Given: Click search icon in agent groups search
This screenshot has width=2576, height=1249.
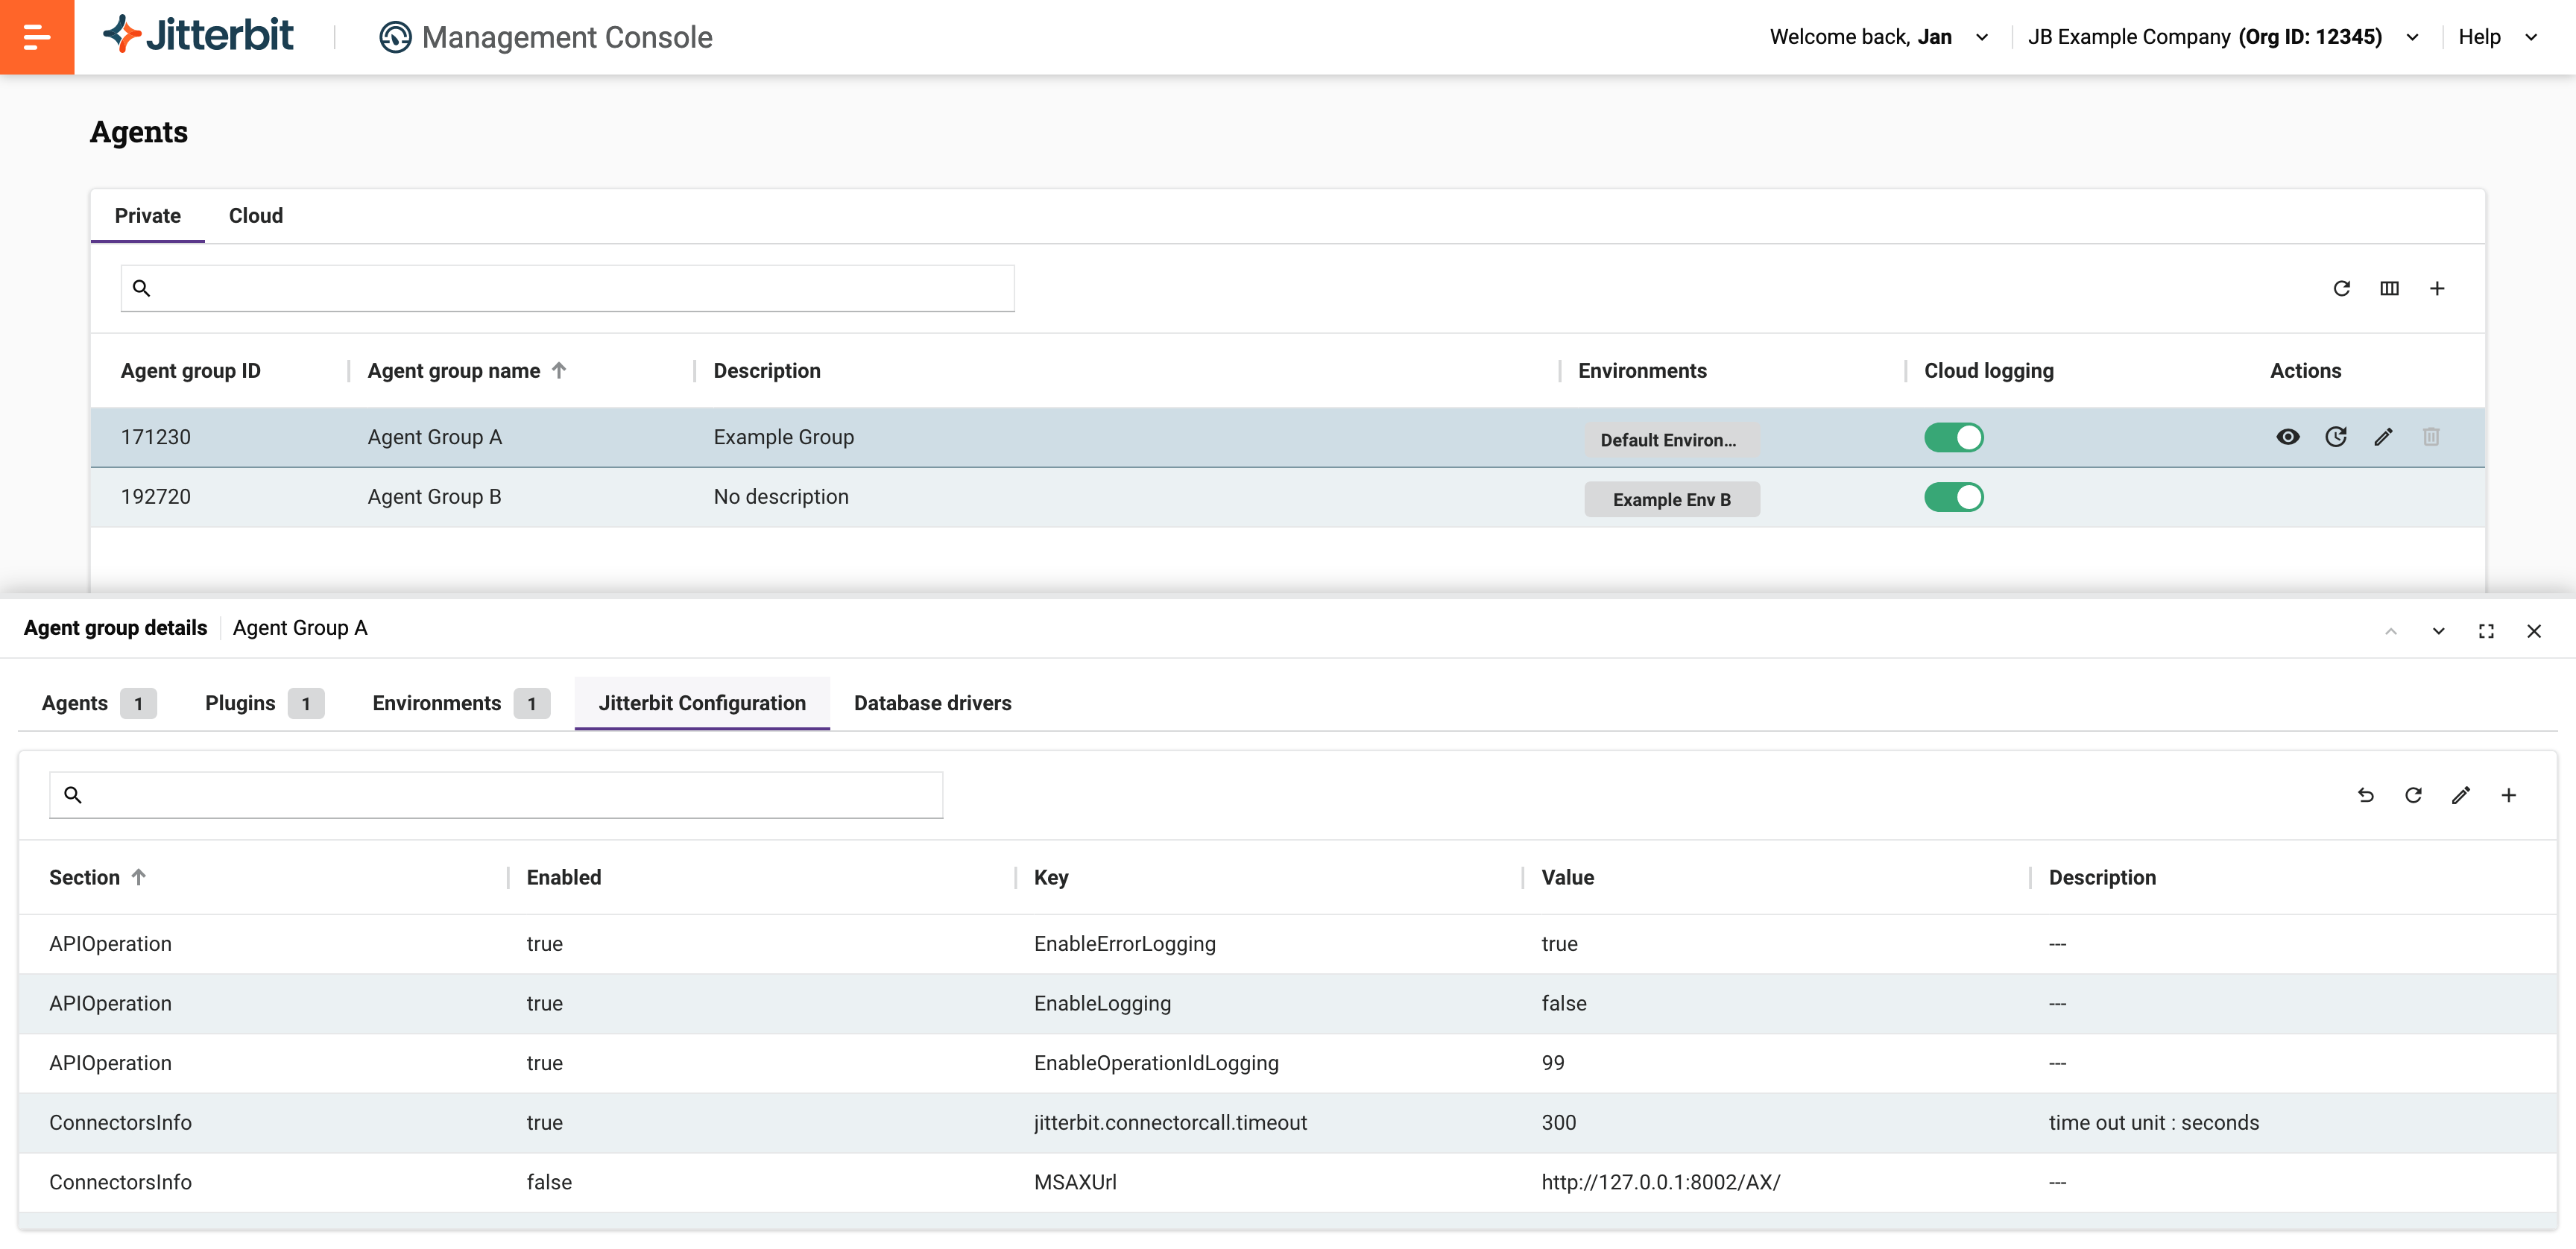Looking at the screenshot, I should (x=142, y=288).
